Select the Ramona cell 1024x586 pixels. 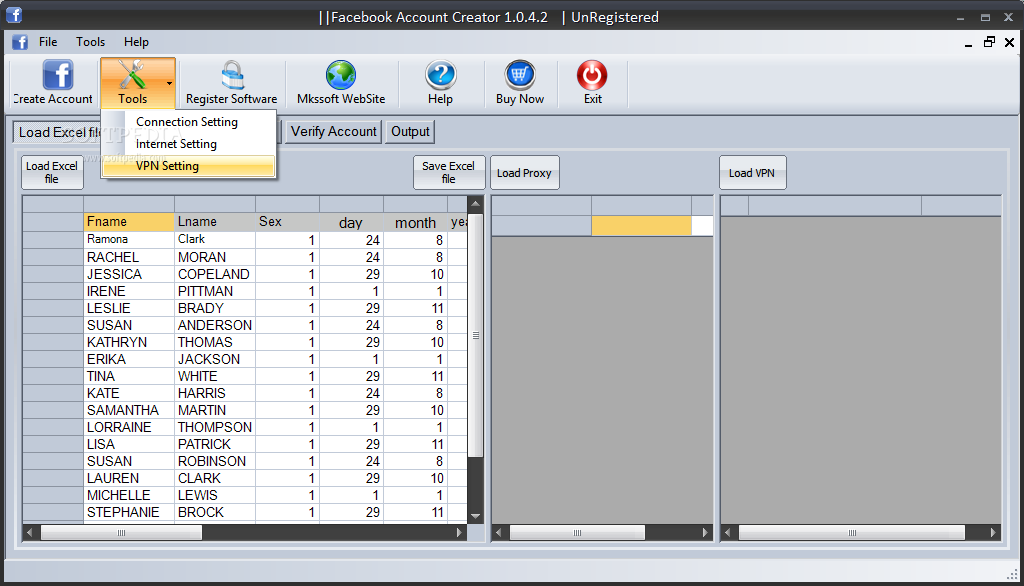point(129,240)
